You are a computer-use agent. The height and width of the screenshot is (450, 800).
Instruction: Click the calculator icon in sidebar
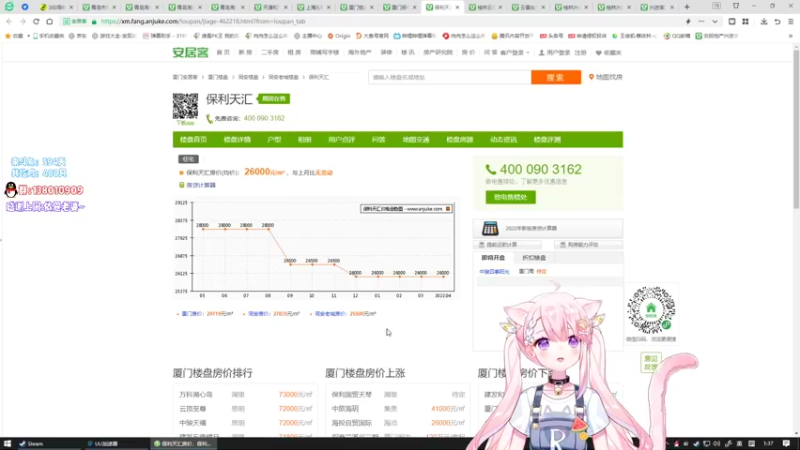(490, 228)
